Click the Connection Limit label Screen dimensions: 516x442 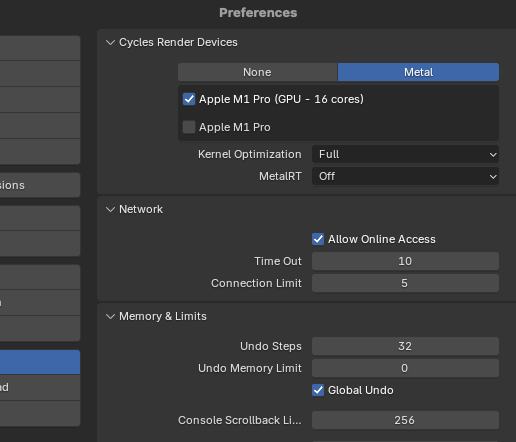point(256,283)
